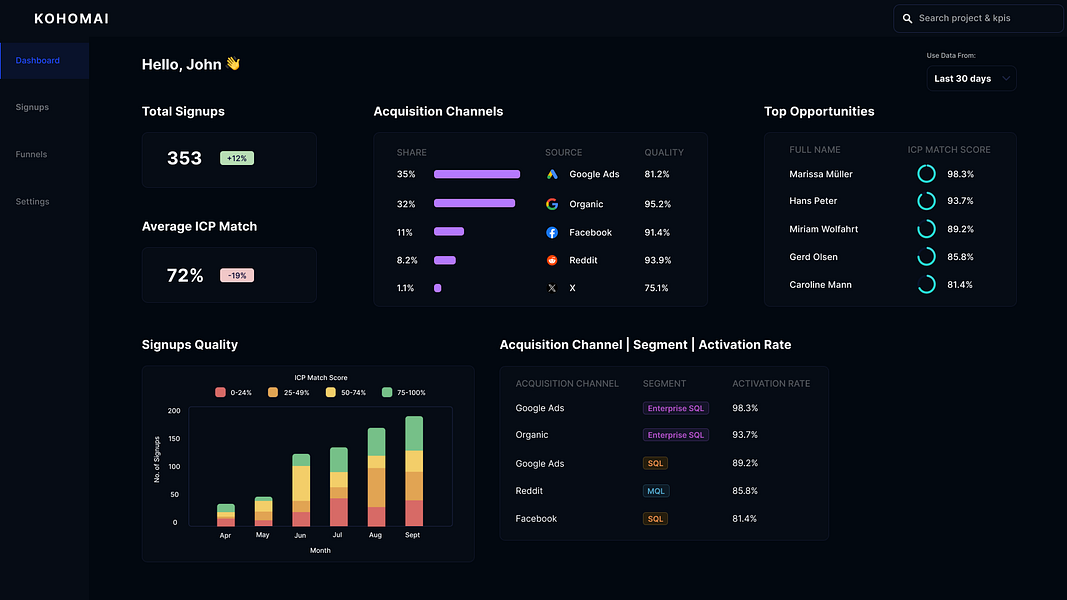1067x600 pixels.
Task: Open Settings in the sidebar
Action: (x=32, y=201)
